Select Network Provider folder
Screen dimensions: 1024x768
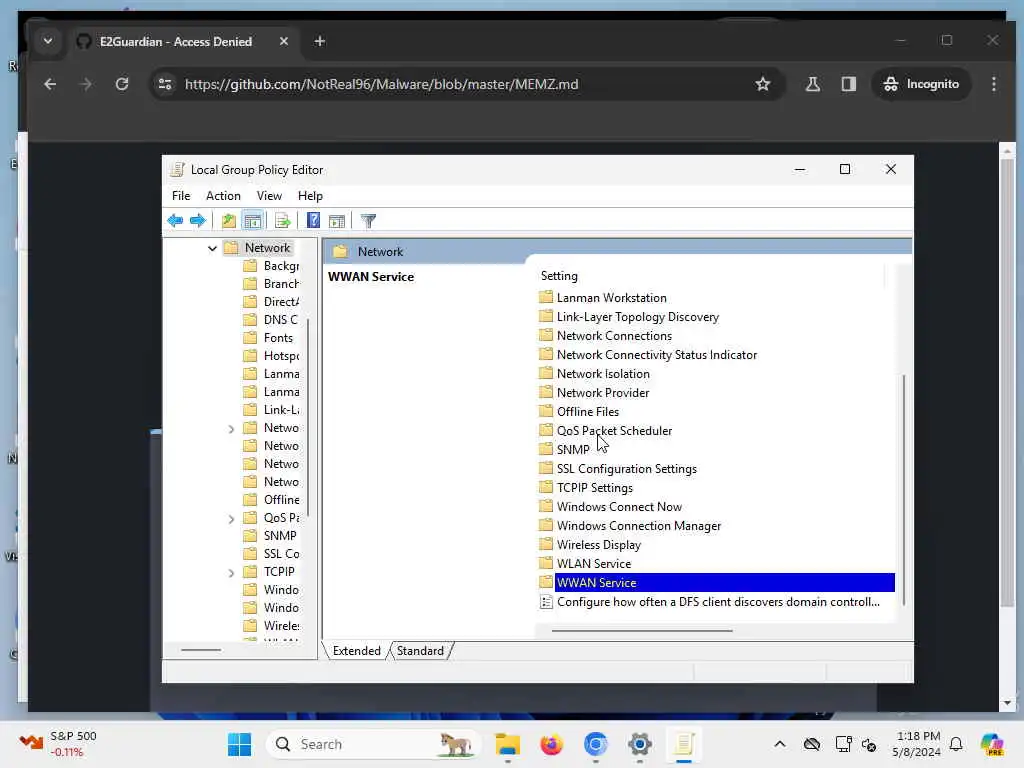[x=603, y=392]
